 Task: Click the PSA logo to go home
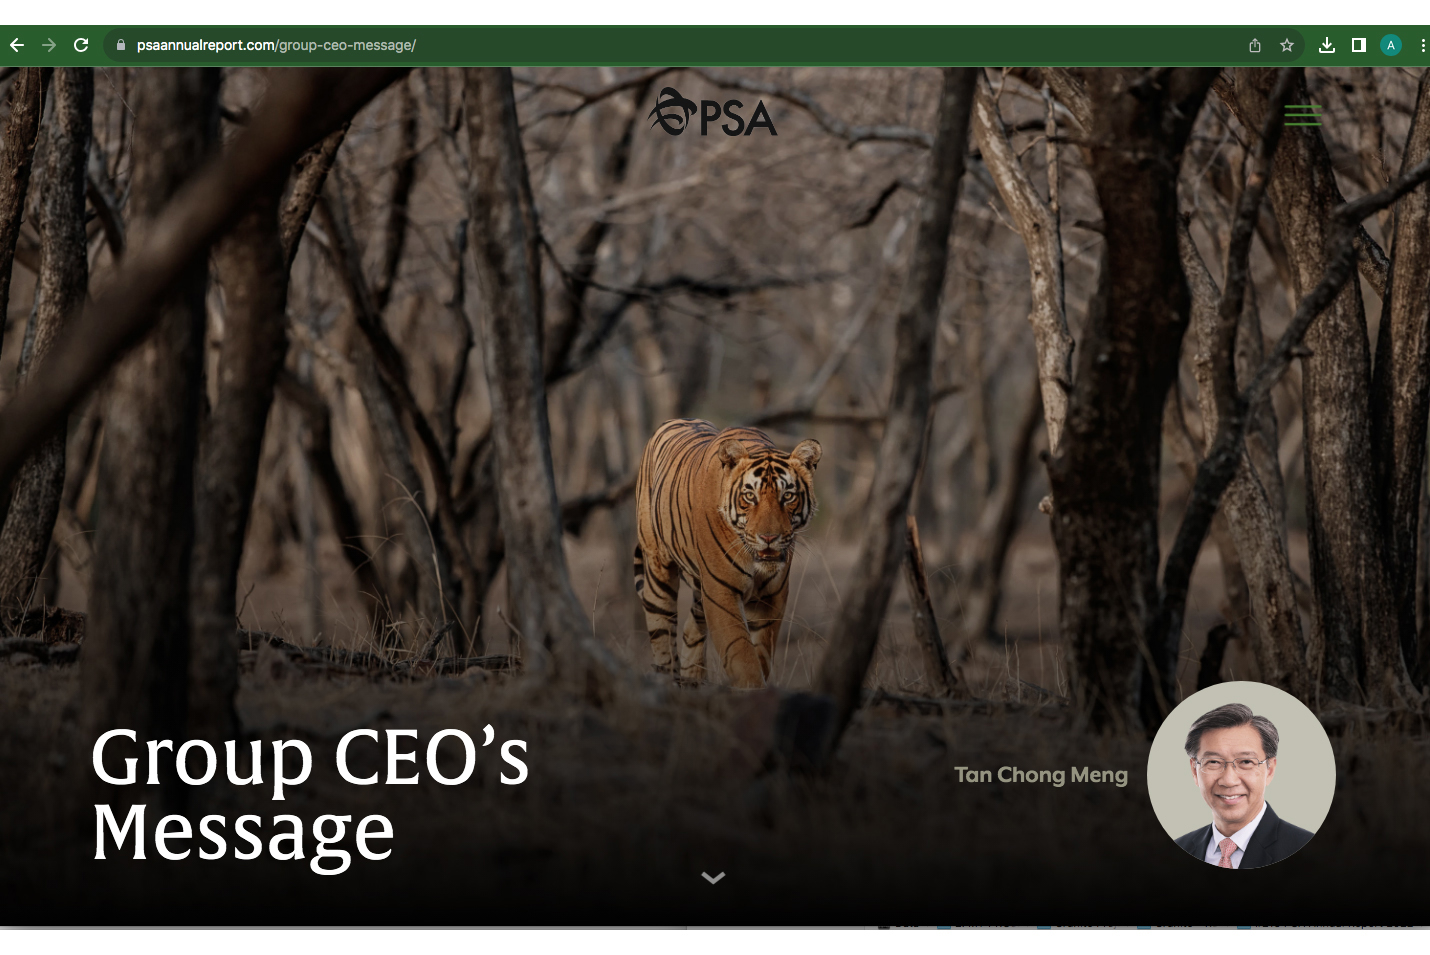[x=713, y=113]
